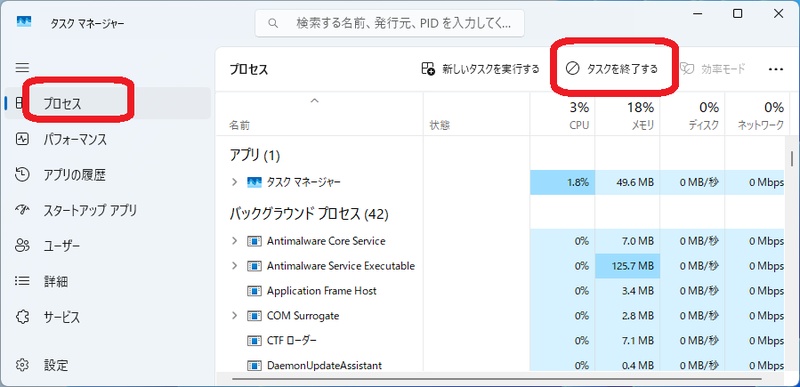Select the バックグラウンド プロセス (42) group heading
Screen dimensions: 800x387
click(309, 214)
